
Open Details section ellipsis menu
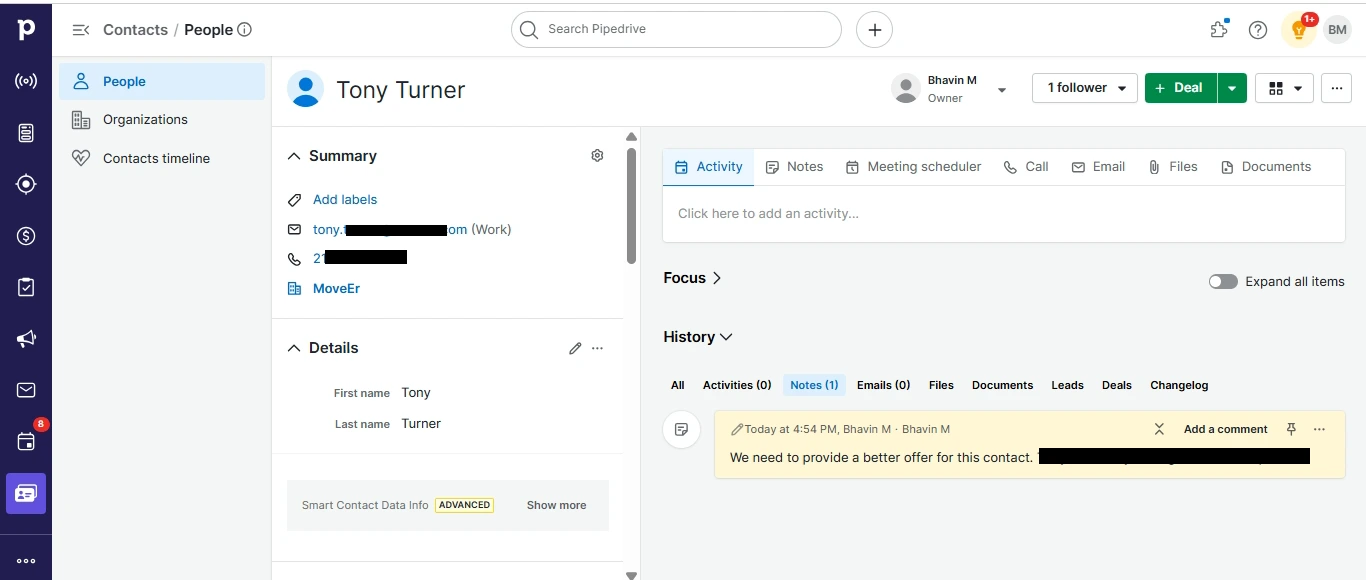598,348
